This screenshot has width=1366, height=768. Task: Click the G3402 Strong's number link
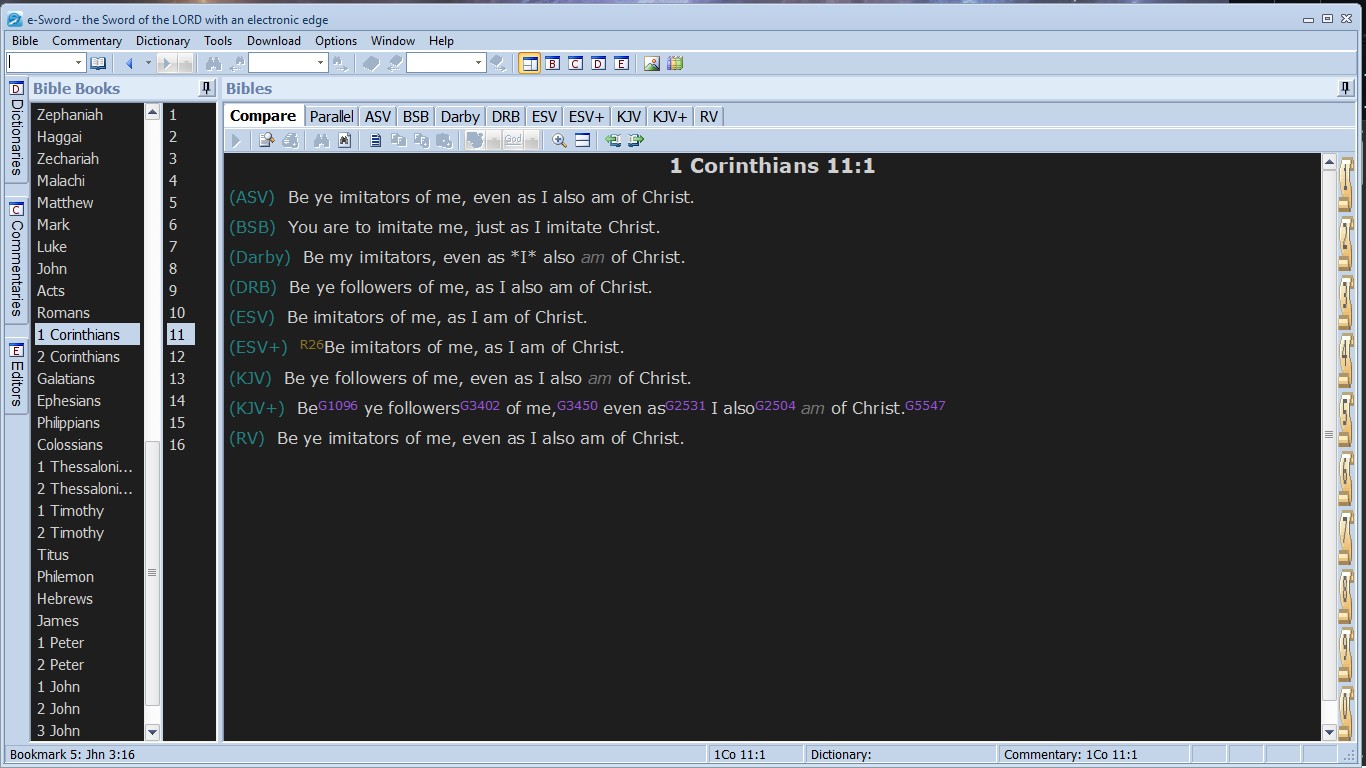(480, 406)
